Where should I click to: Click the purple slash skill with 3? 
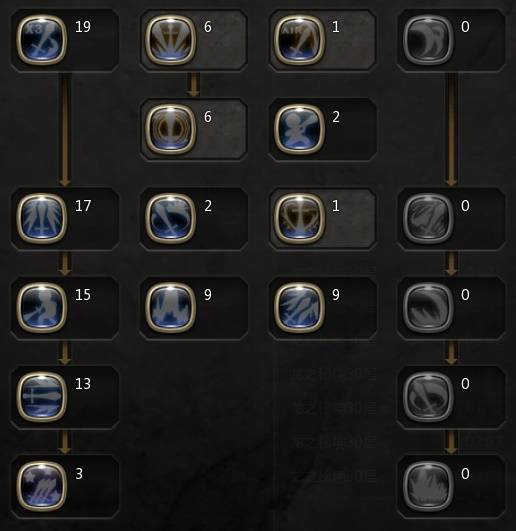(42, 486)
